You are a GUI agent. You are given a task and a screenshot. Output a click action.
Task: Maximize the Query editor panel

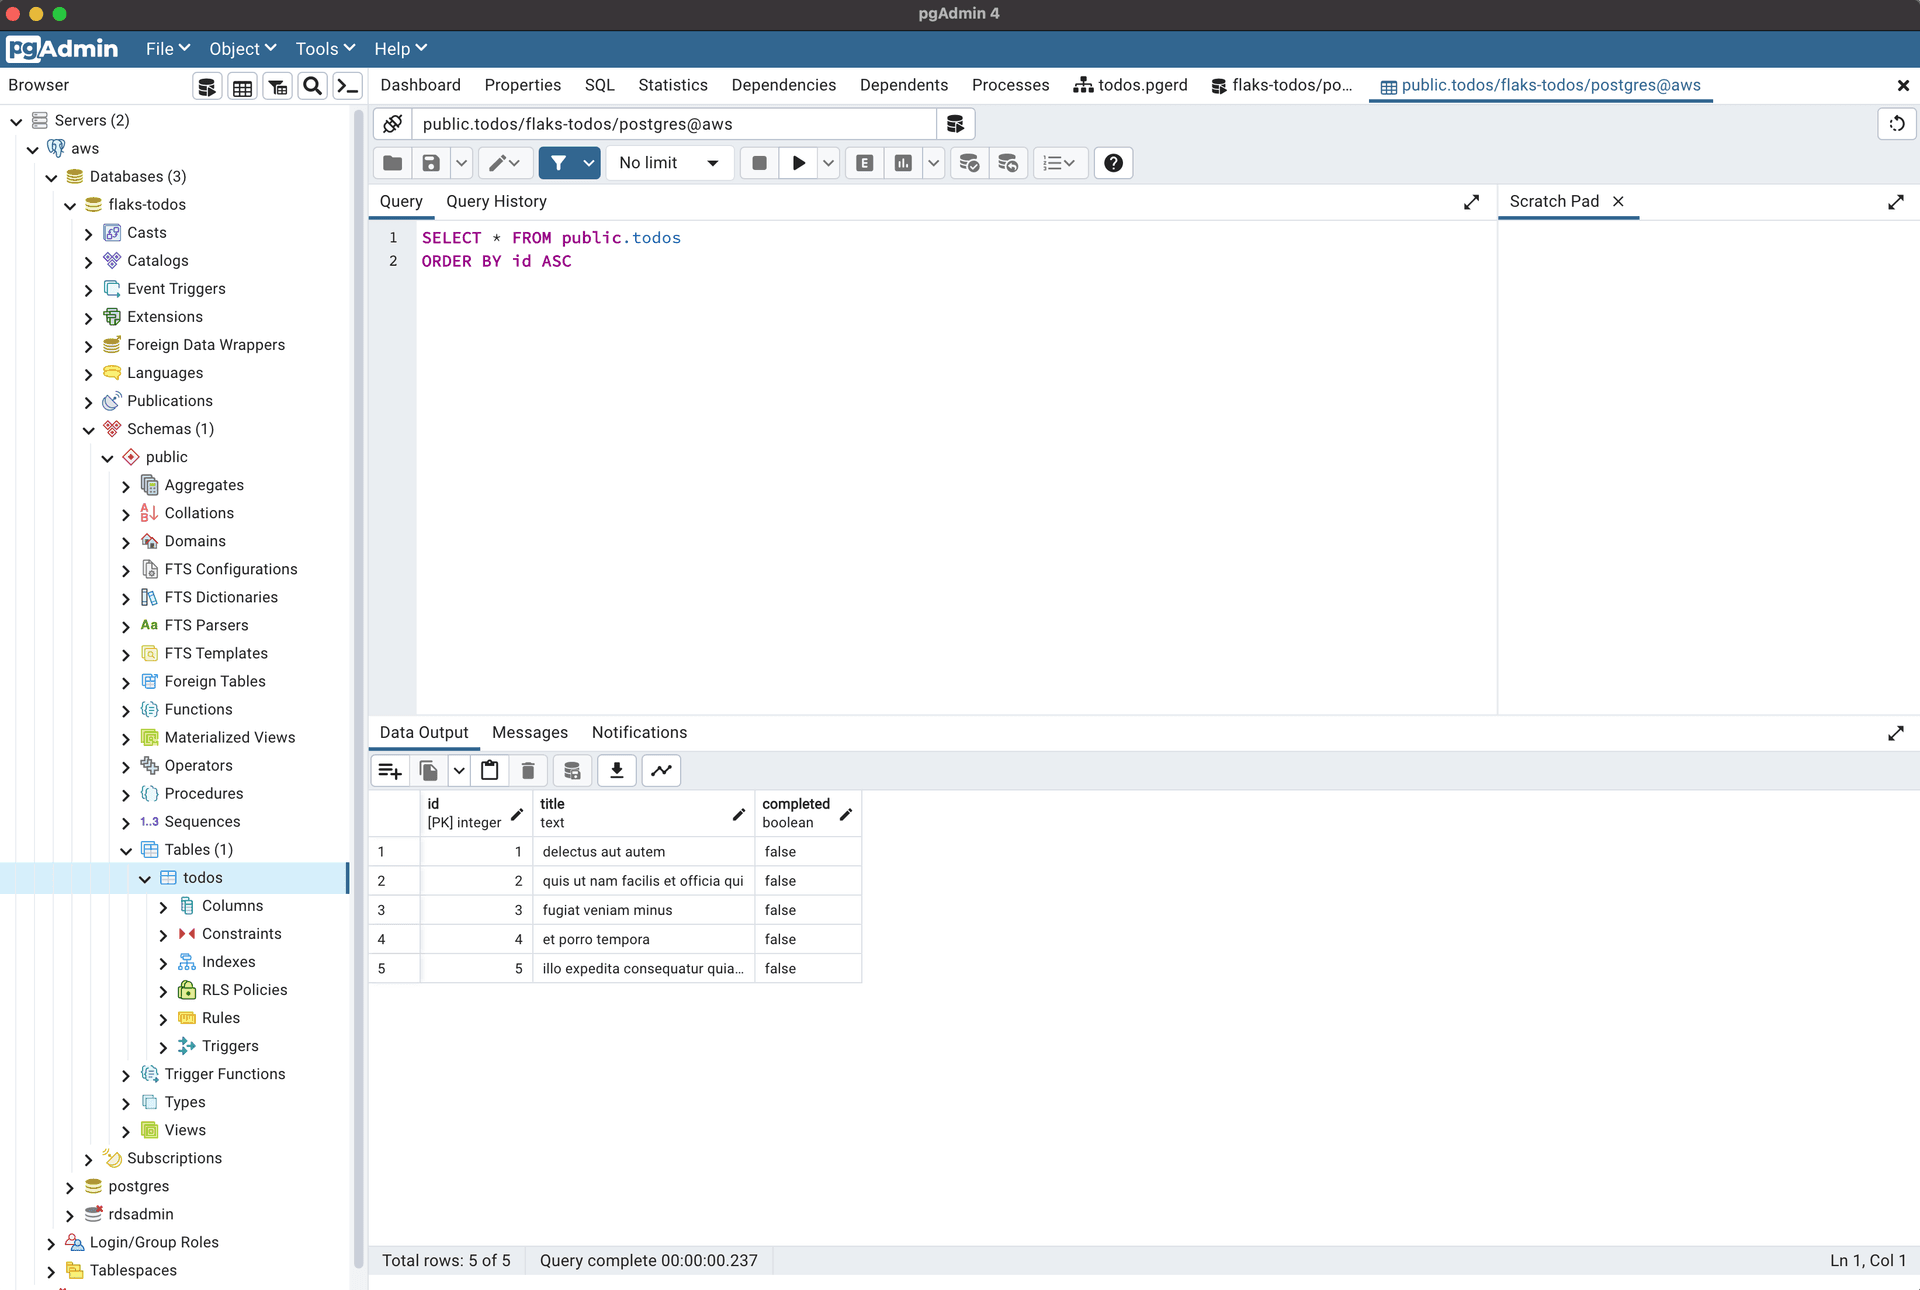[1471, 201]
